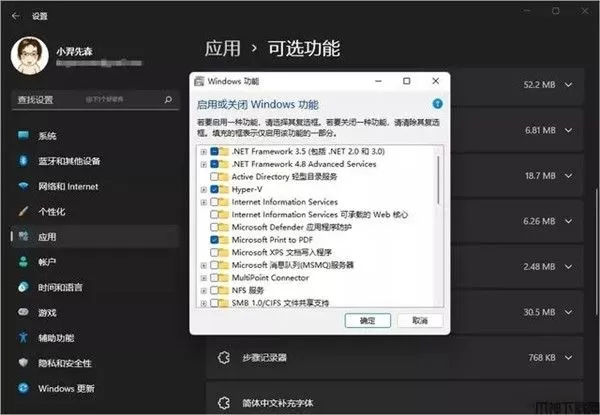The image size is (600, 415).
Task: Expand Internet Information Services tree node
Action: pyautogui.click(x=204, y=202)
